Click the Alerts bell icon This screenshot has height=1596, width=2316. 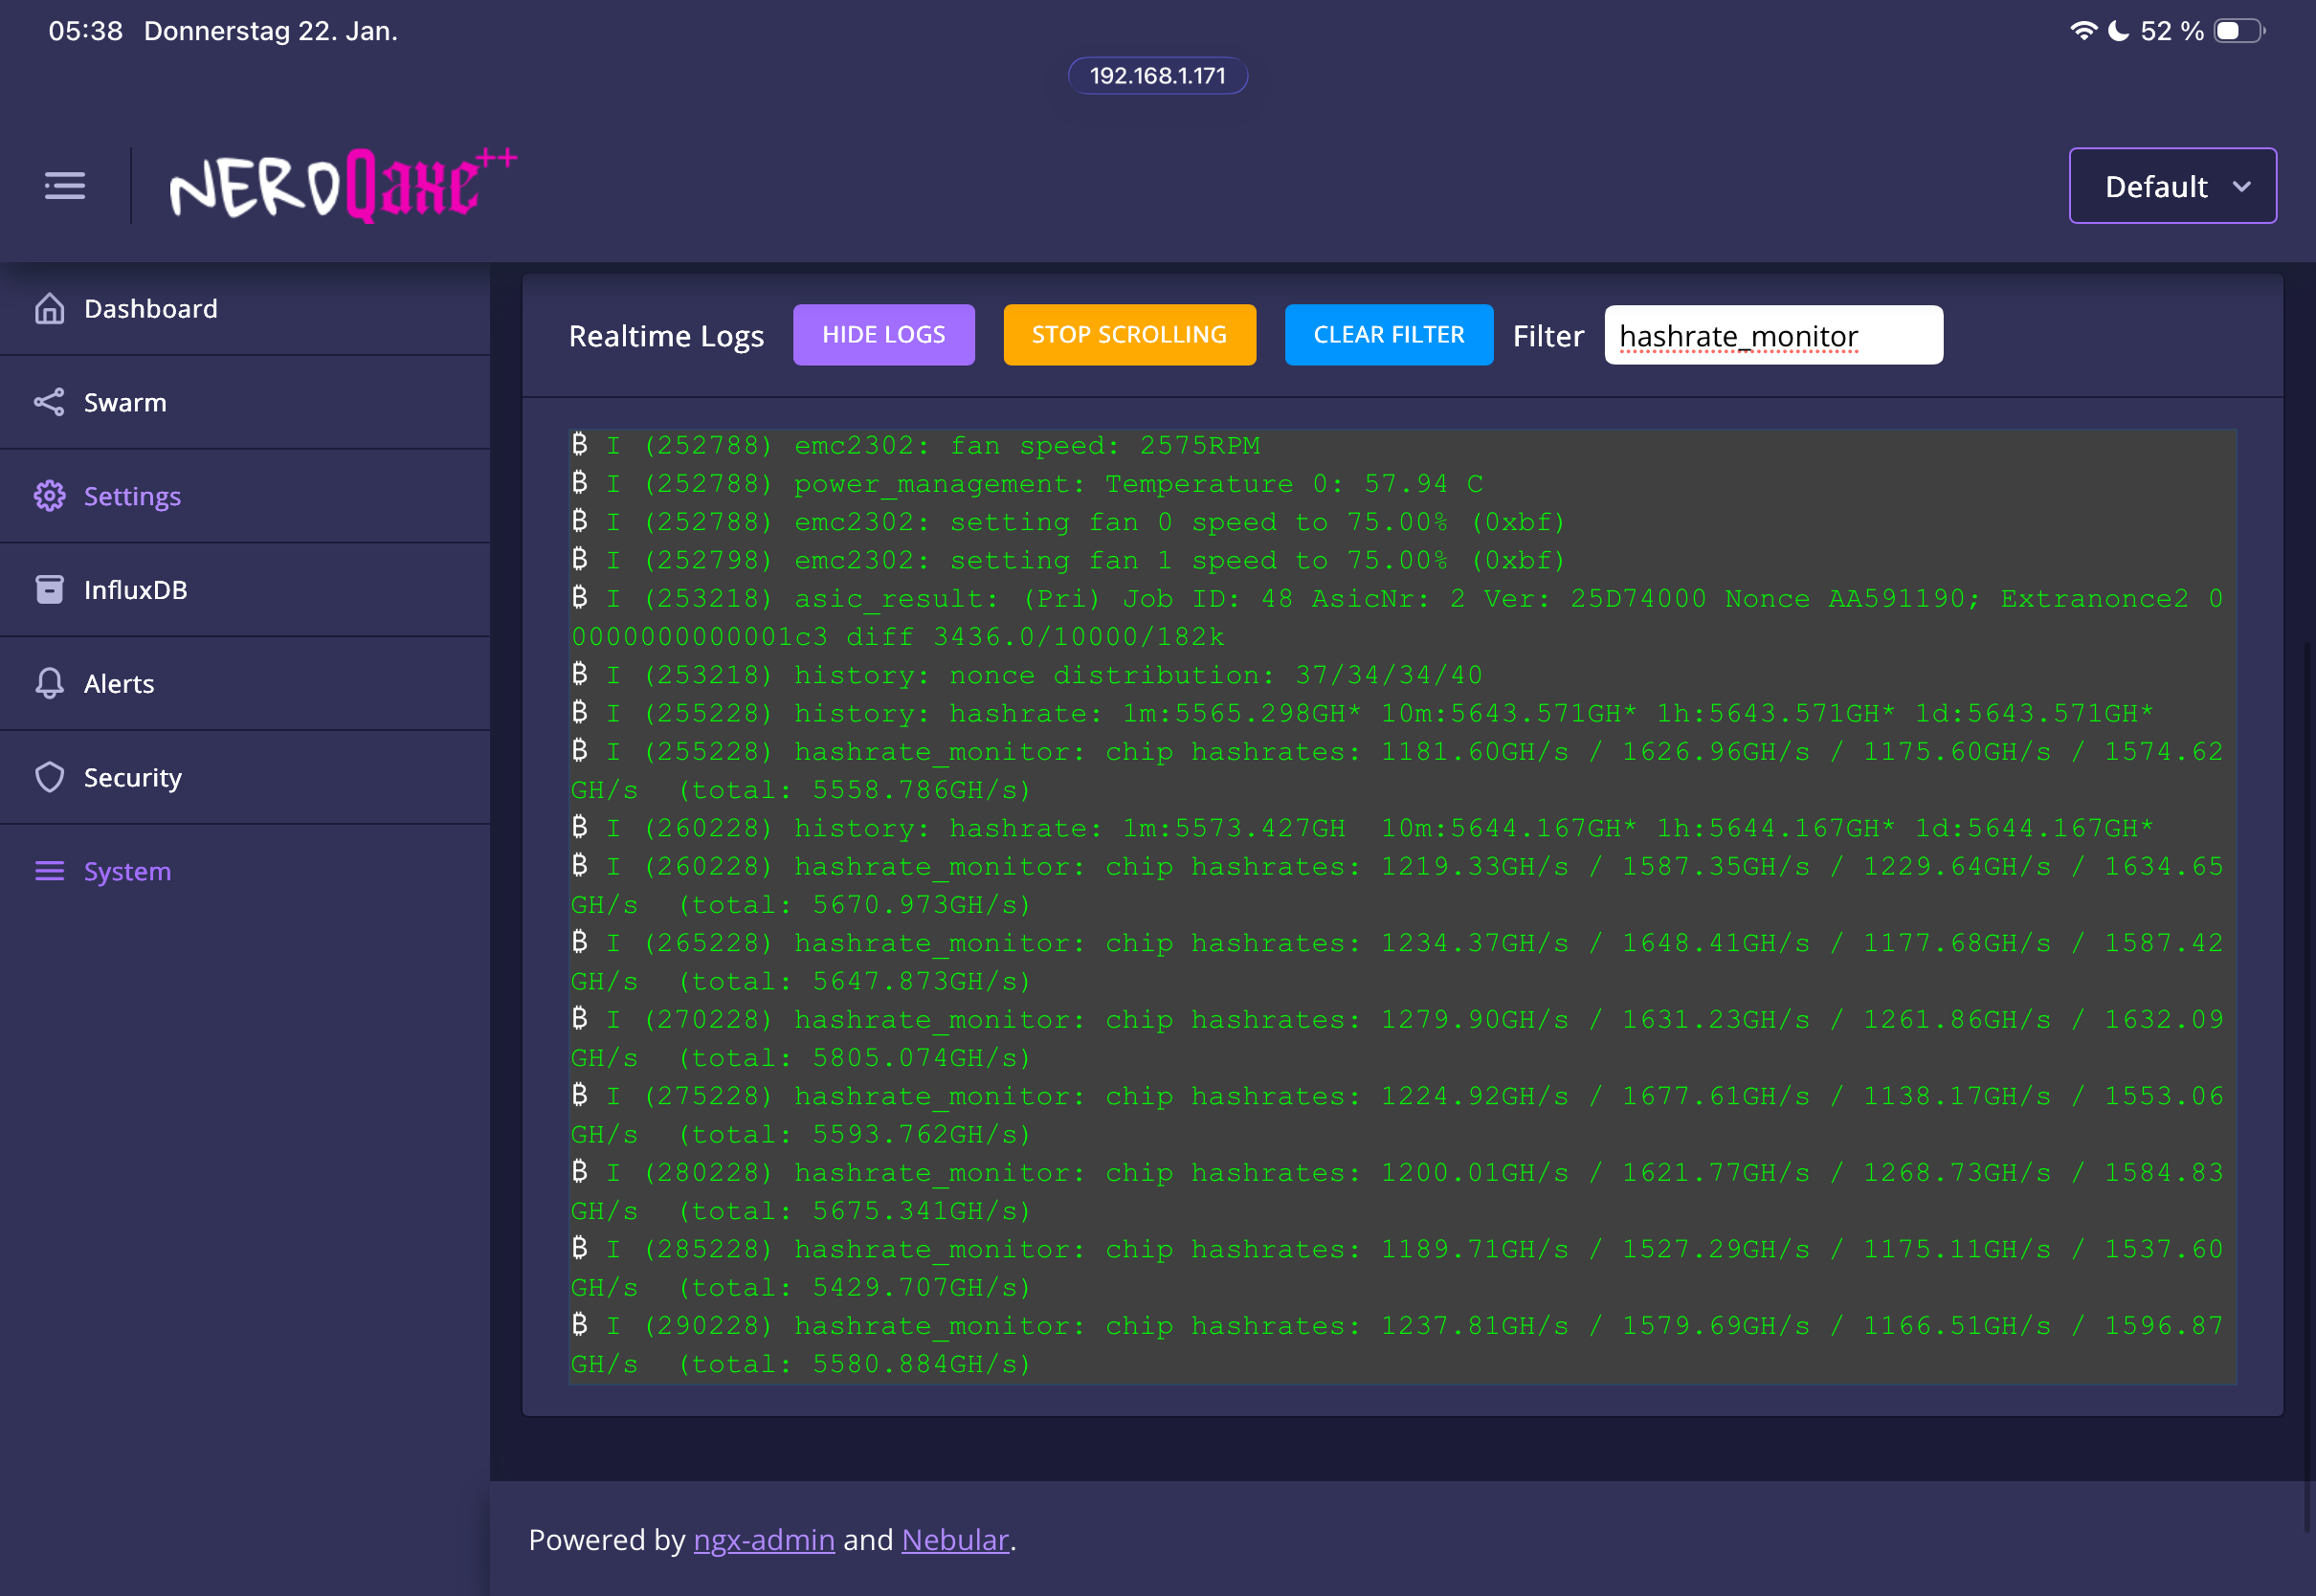pyautogui.click(x=49, y=684)
